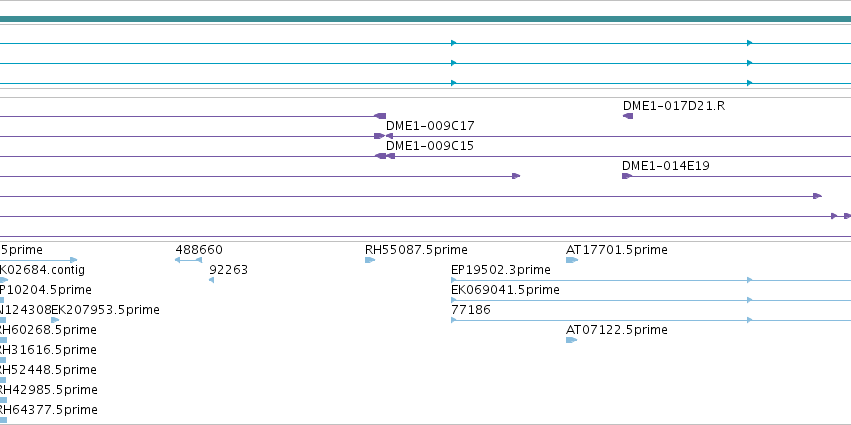Click the purple arrowhead ending above the 77186 track
Viewport: 851px width, 425px height.
coord(516,176)
